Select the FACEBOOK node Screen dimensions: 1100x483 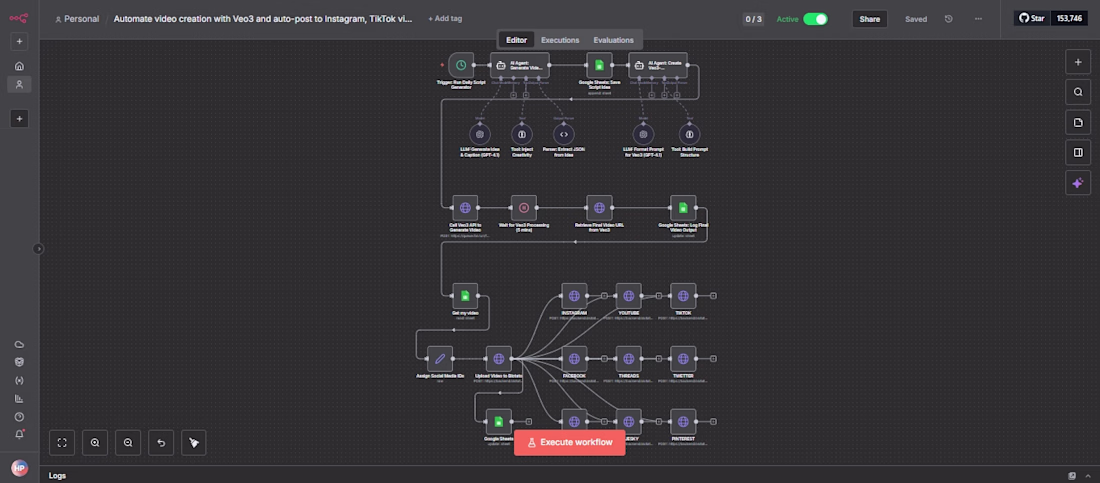tap(574, 359)
